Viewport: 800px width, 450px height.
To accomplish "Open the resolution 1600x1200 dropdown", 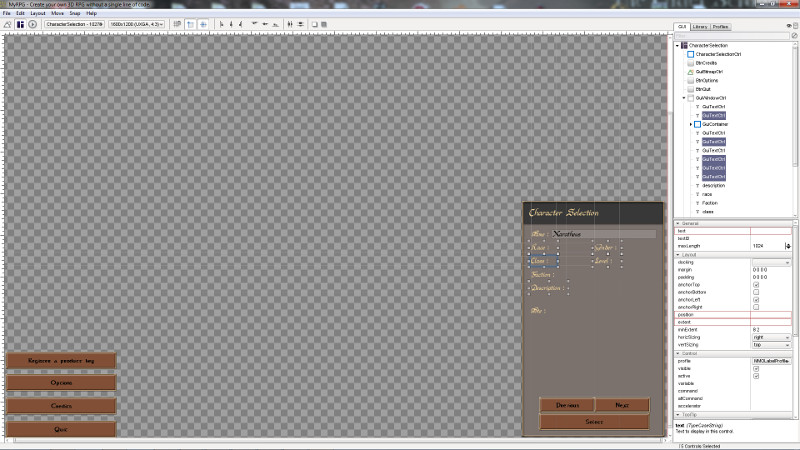I will coord(137,24).
